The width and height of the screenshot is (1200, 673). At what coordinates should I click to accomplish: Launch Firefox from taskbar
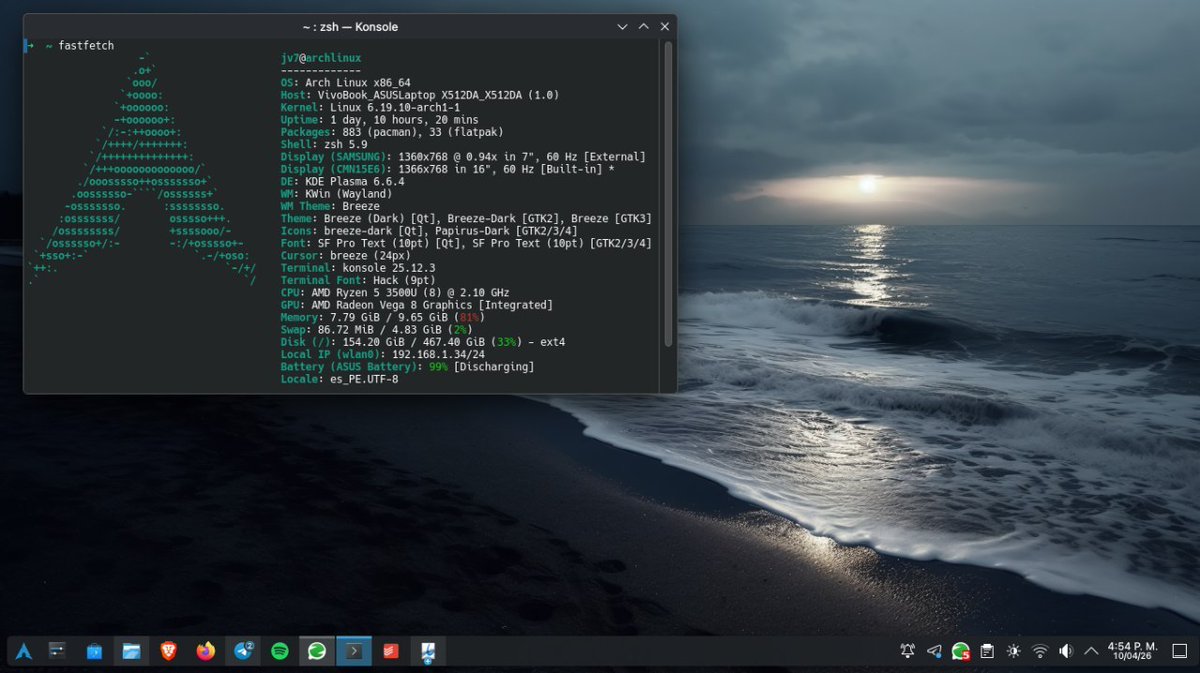coord(205,651)
